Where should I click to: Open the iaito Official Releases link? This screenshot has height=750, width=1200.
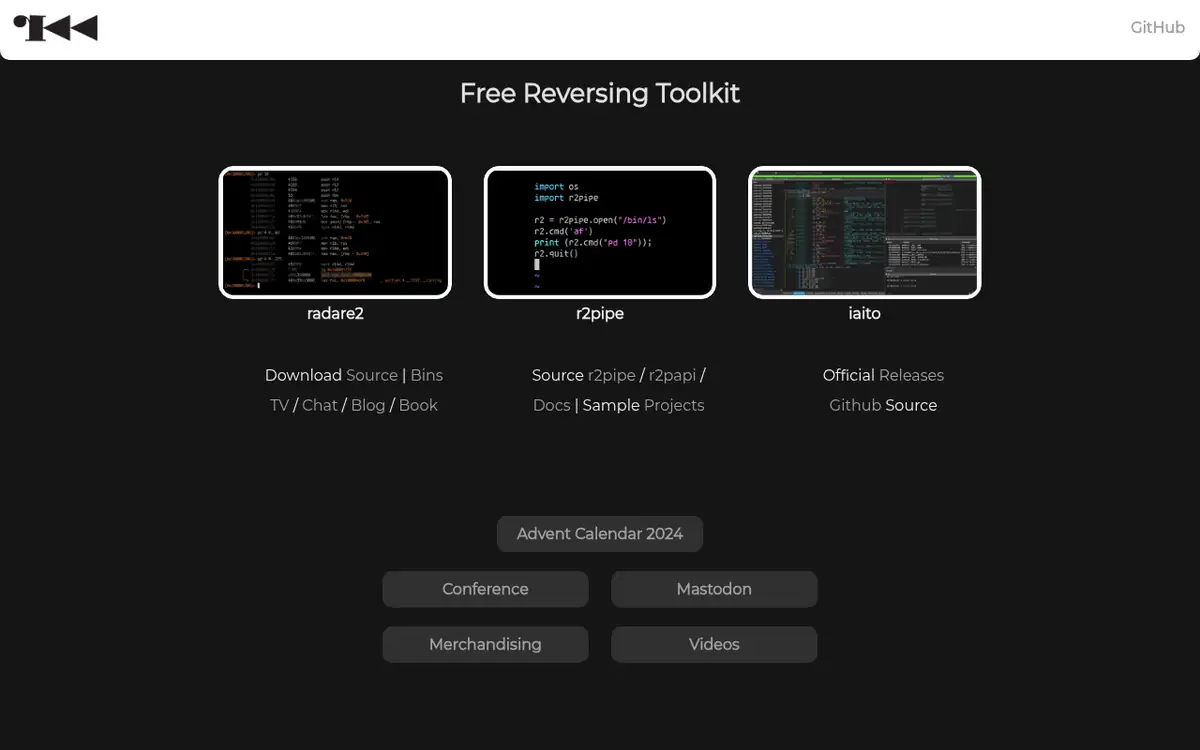[x=911, y=375]
